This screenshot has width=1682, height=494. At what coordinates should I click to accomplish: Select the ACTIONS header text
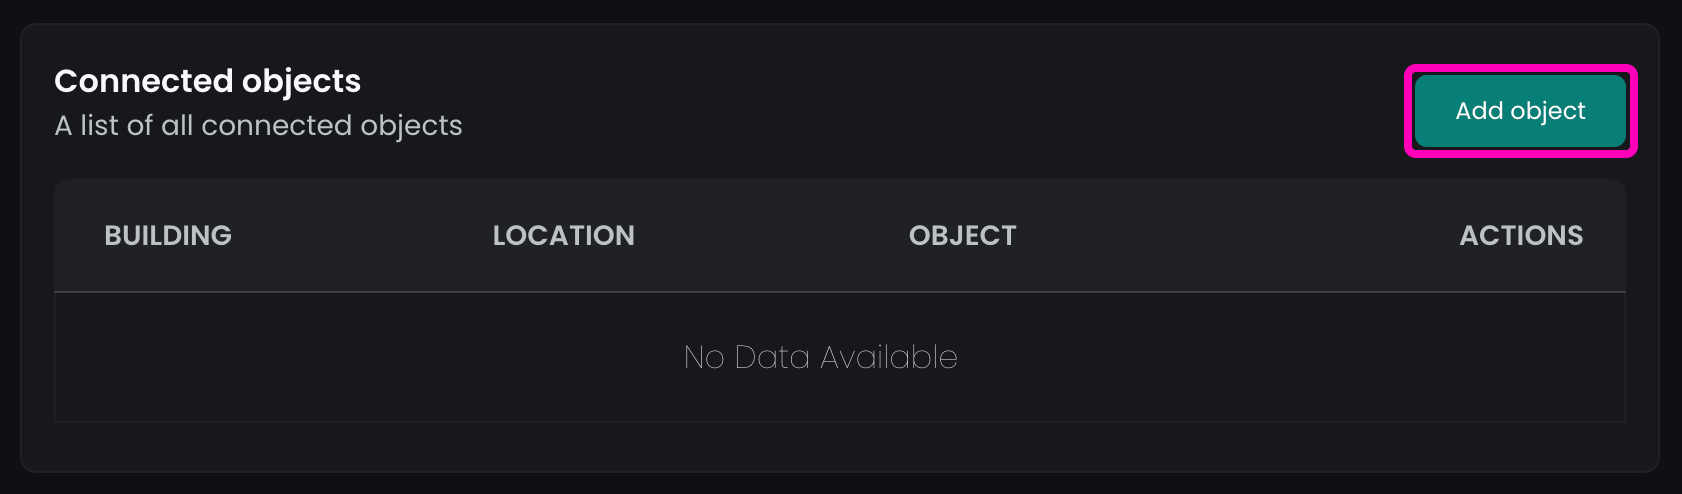(1521, 236)
